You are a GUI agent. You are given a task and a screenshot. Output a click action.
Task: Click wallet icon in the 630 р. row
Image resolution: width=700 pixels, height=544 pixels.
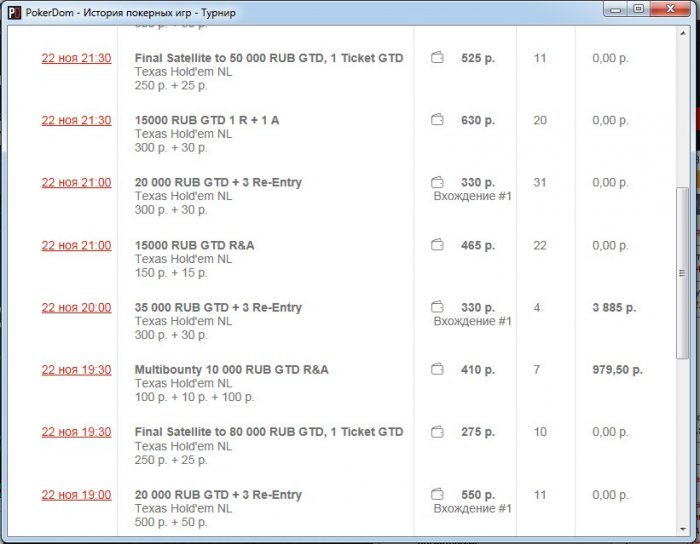pos(437,120)
